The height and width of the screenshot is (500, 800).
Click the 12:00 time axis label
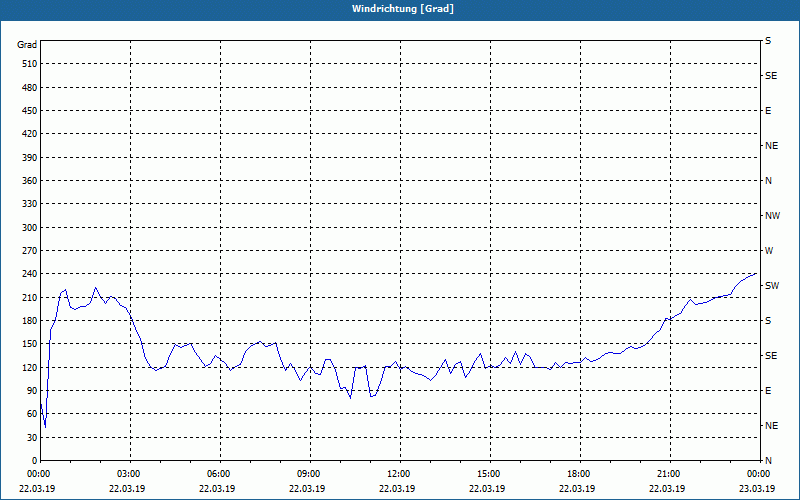point(401,474)
